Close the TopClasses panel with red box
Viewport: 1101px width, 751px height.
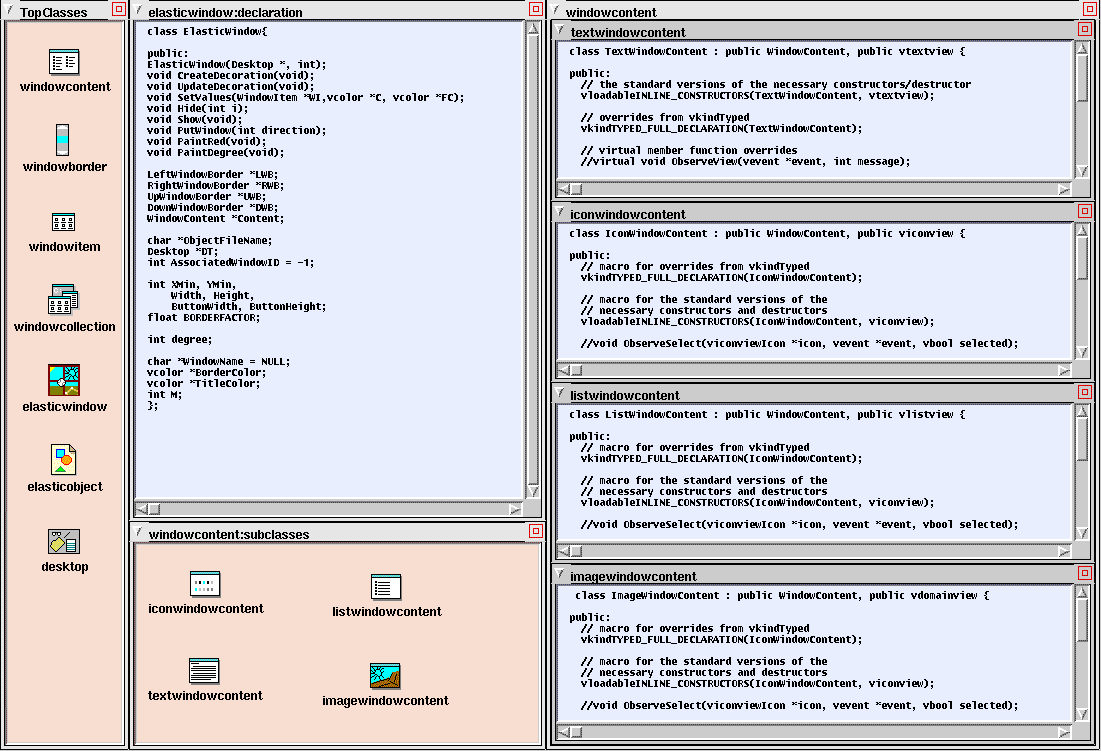pyautogui.click(x=118, y=10)
